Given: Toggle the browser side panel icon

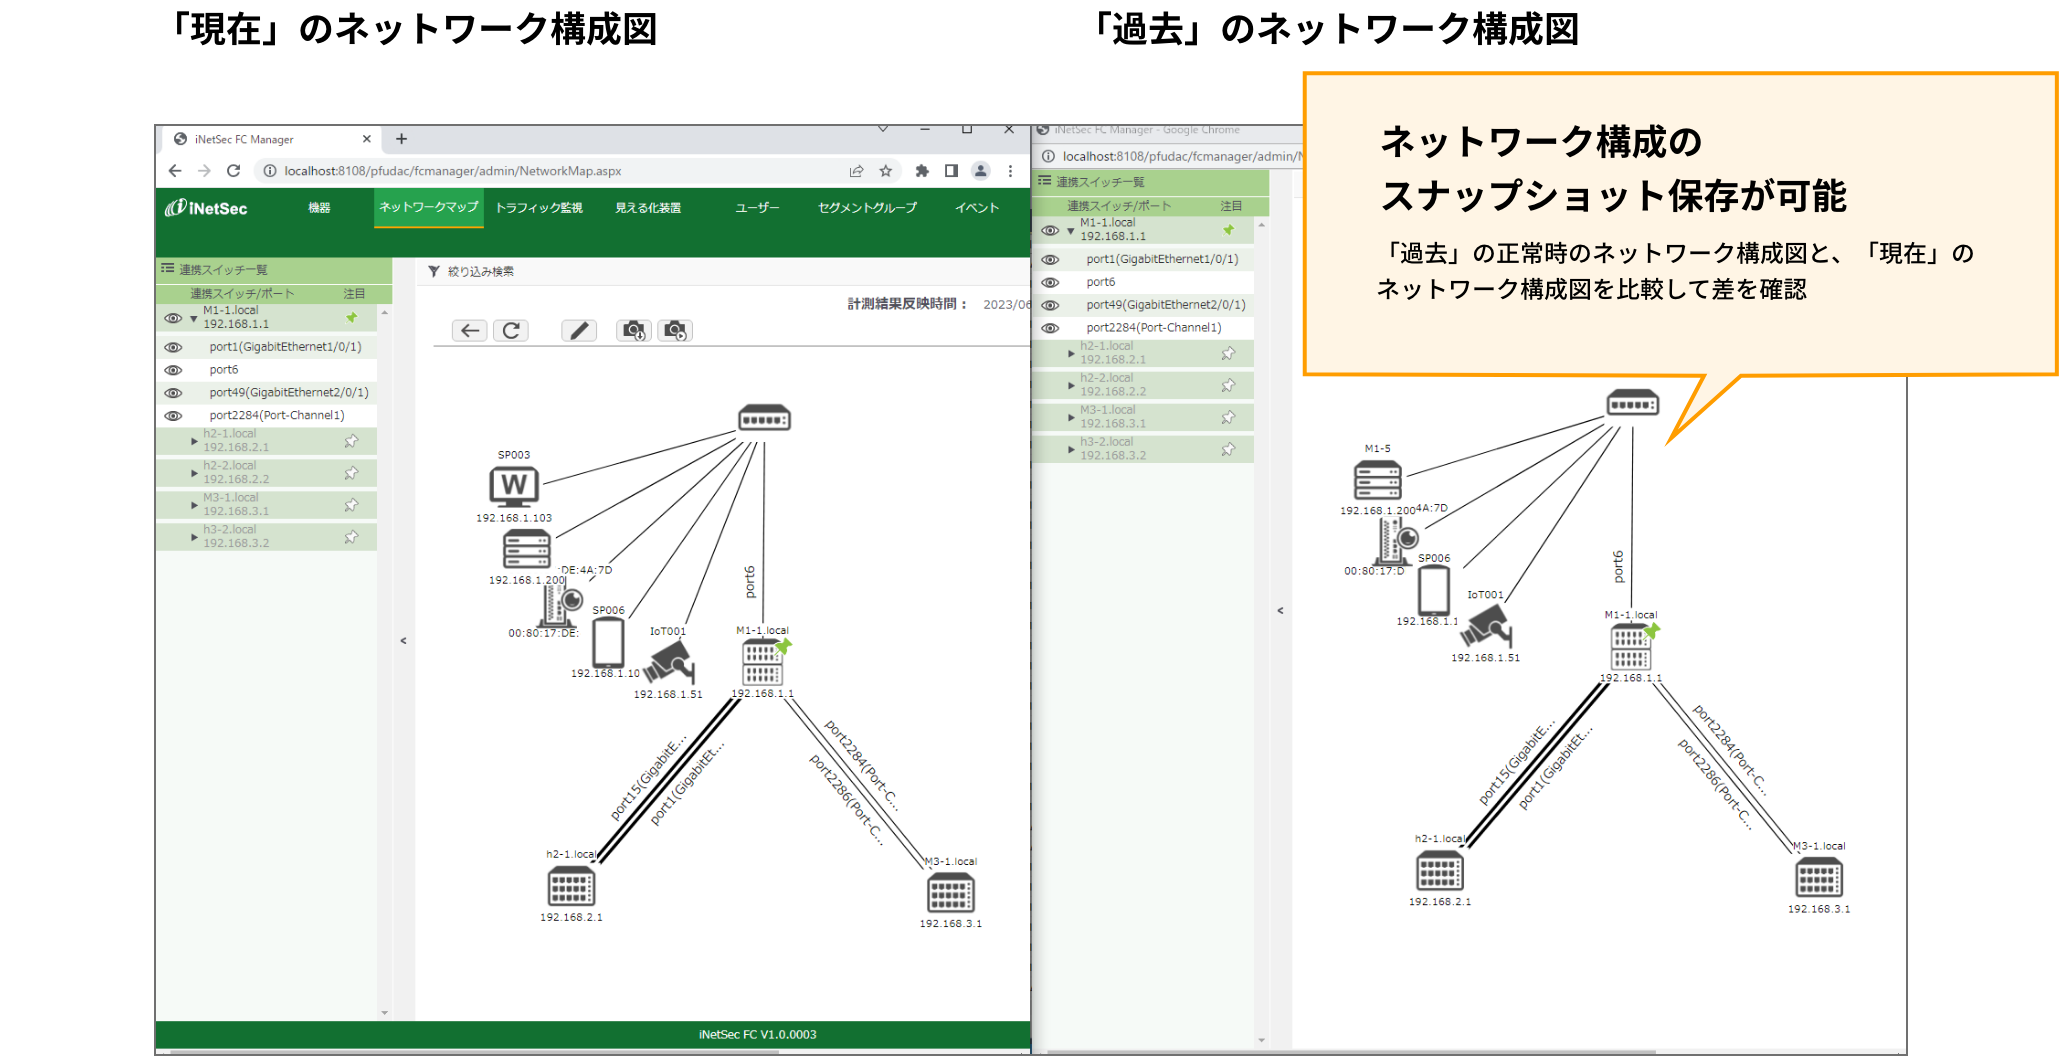Looking at the screenshot, I should pyautogui.click(x=951, y=171).
